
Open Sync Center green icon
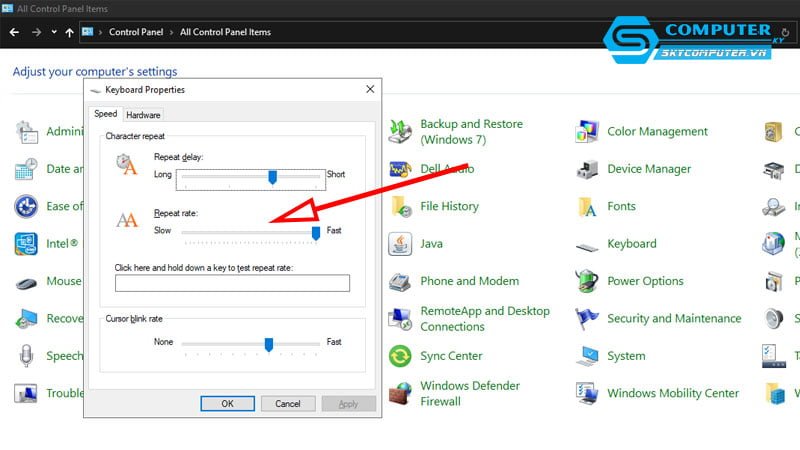400,356
